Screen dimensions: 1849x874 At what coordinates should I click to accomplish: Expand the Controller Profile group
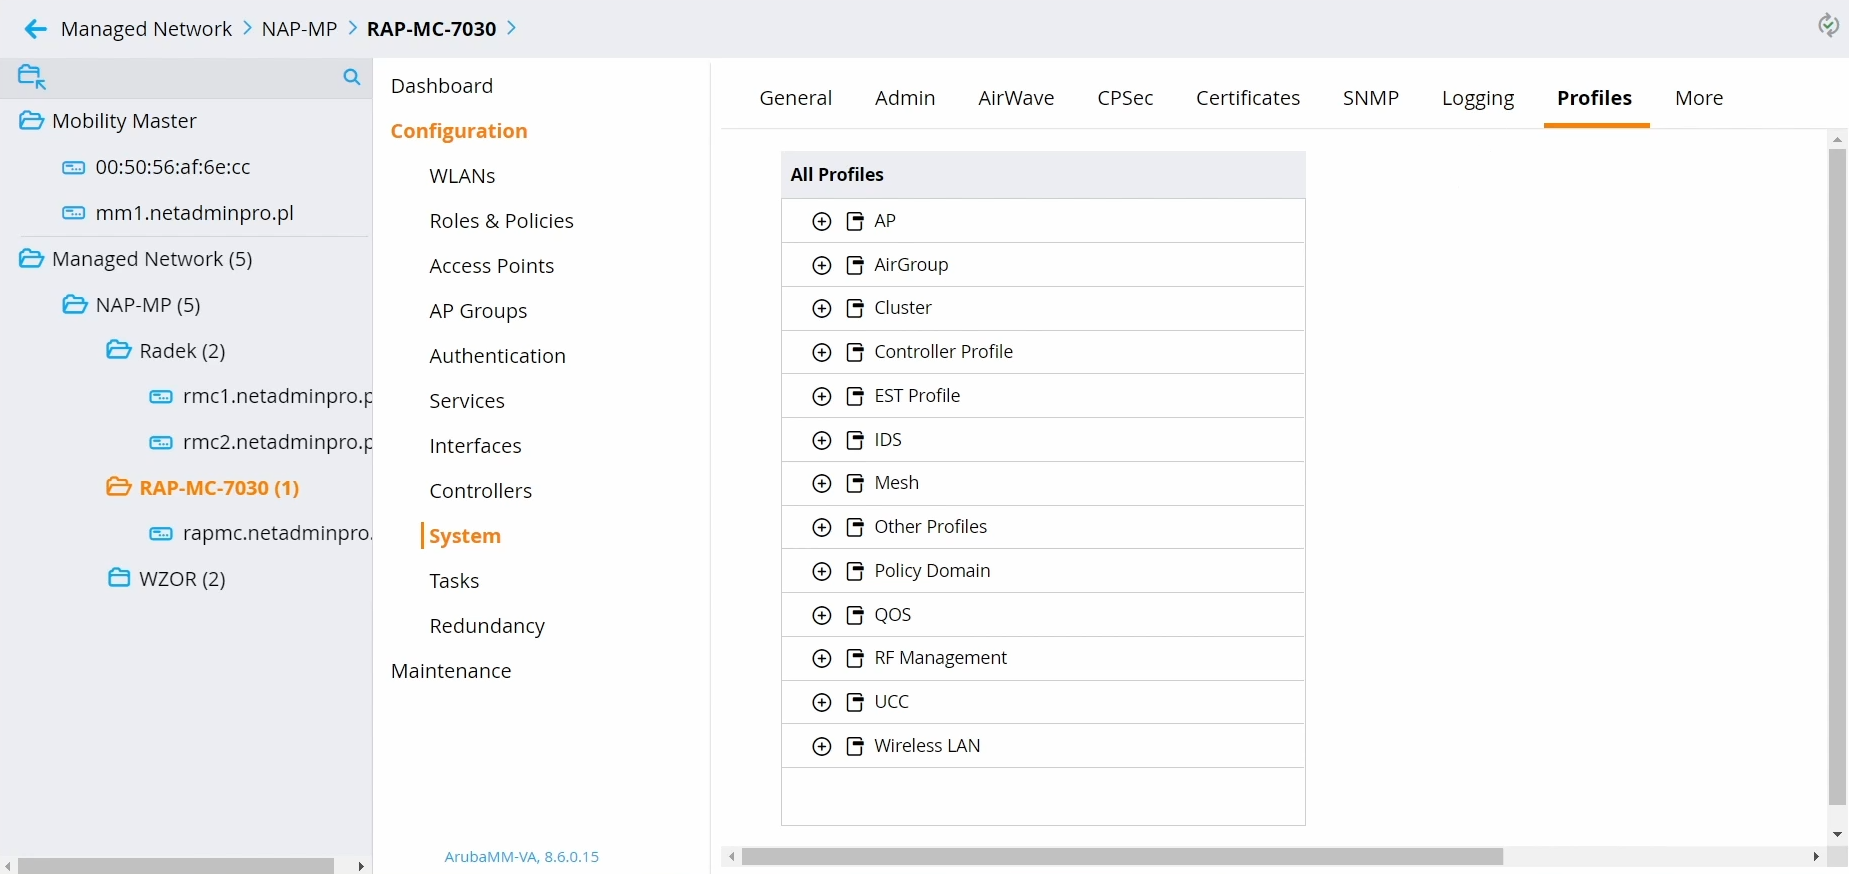(x=822, y=353)
